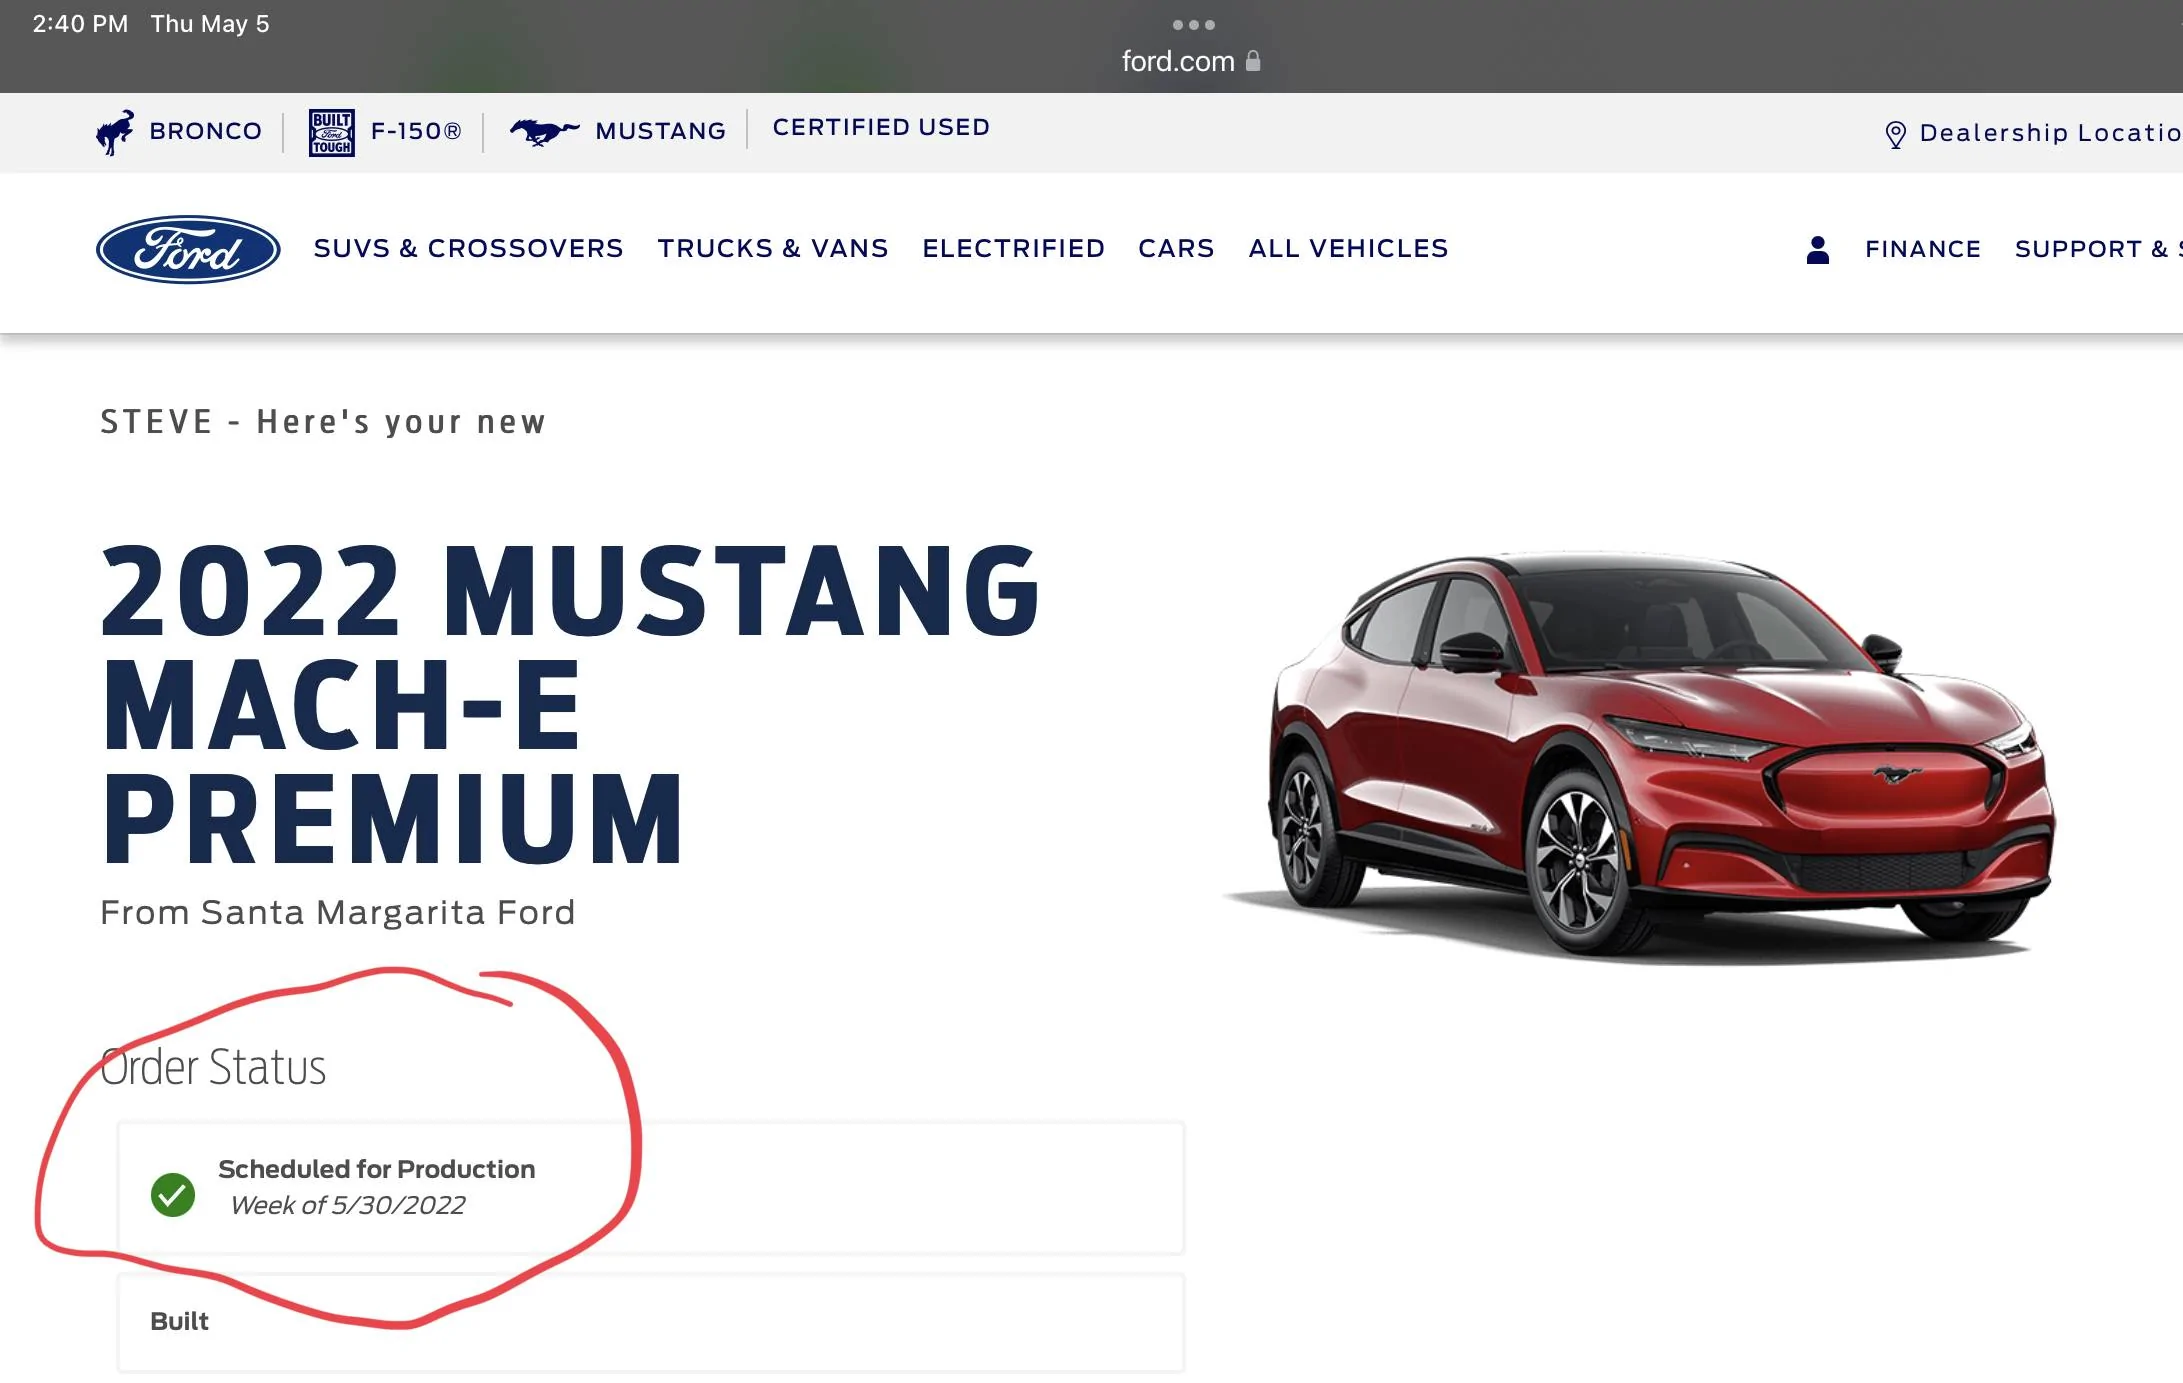Select the Built status card
2183x1383 pixels.
tap(651, 1322)
